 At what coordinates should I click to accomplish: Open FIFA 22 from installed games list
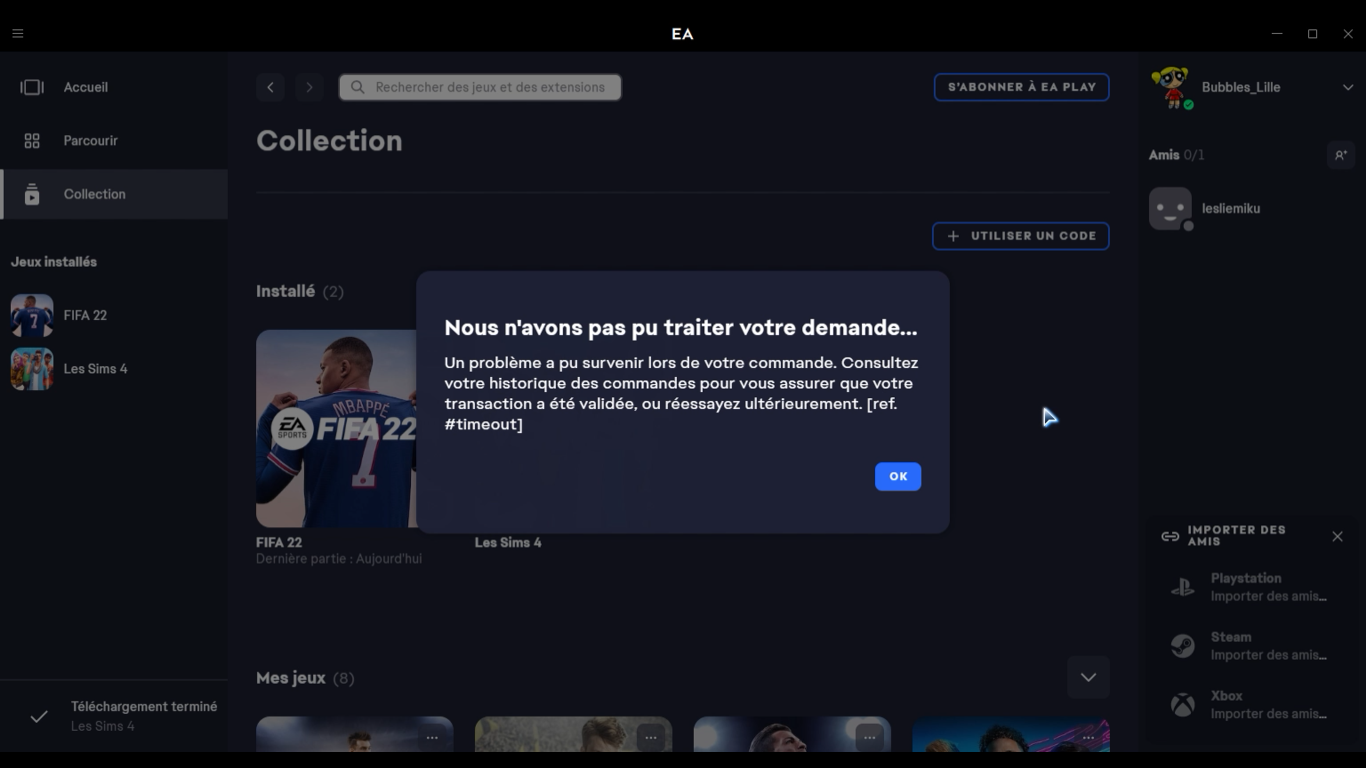point(114,315)
